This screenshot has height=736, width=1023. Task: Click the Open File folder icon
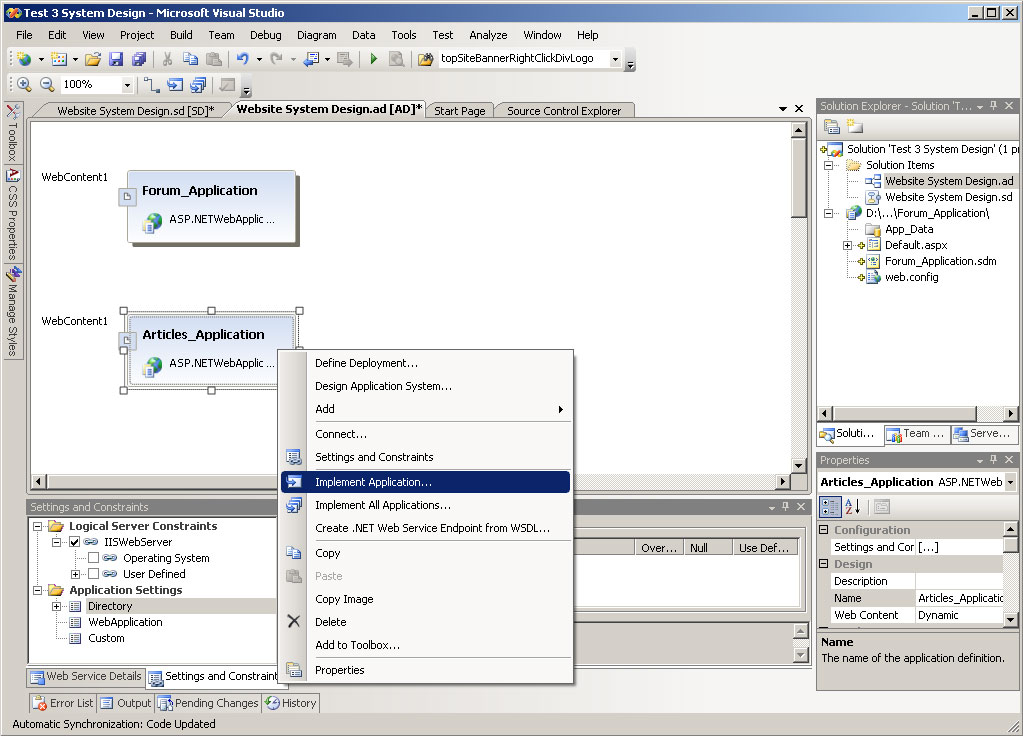coord(93,59)
